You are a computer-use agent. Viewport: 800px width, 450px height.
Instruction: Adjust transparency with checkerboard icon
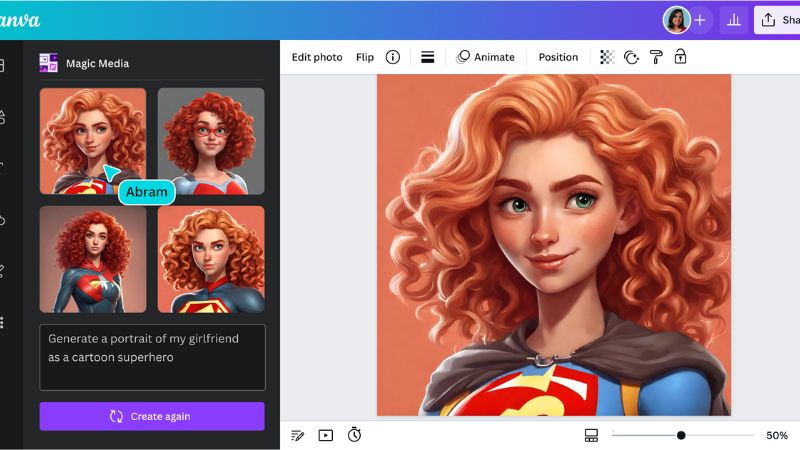coord(607,57)
